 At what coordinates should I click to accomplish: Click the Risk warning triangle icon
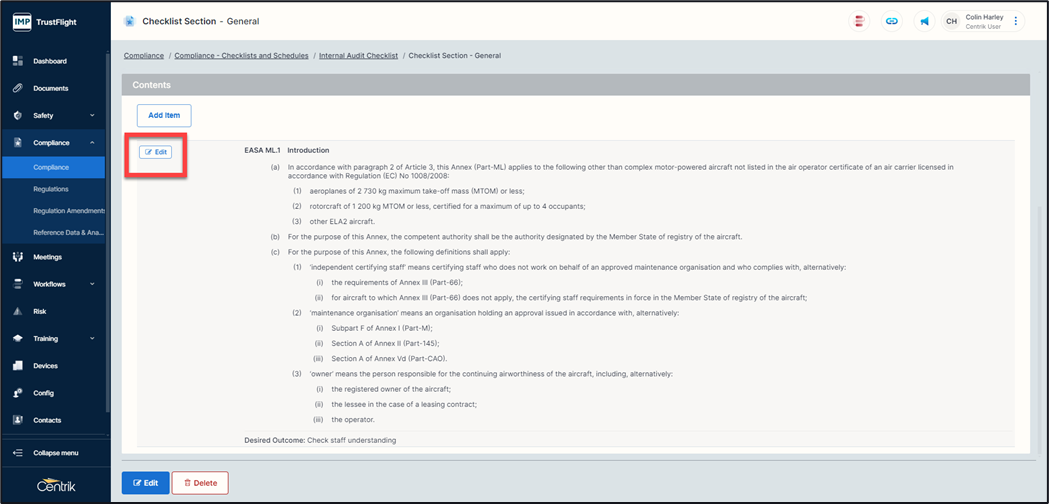click(18, 311)
